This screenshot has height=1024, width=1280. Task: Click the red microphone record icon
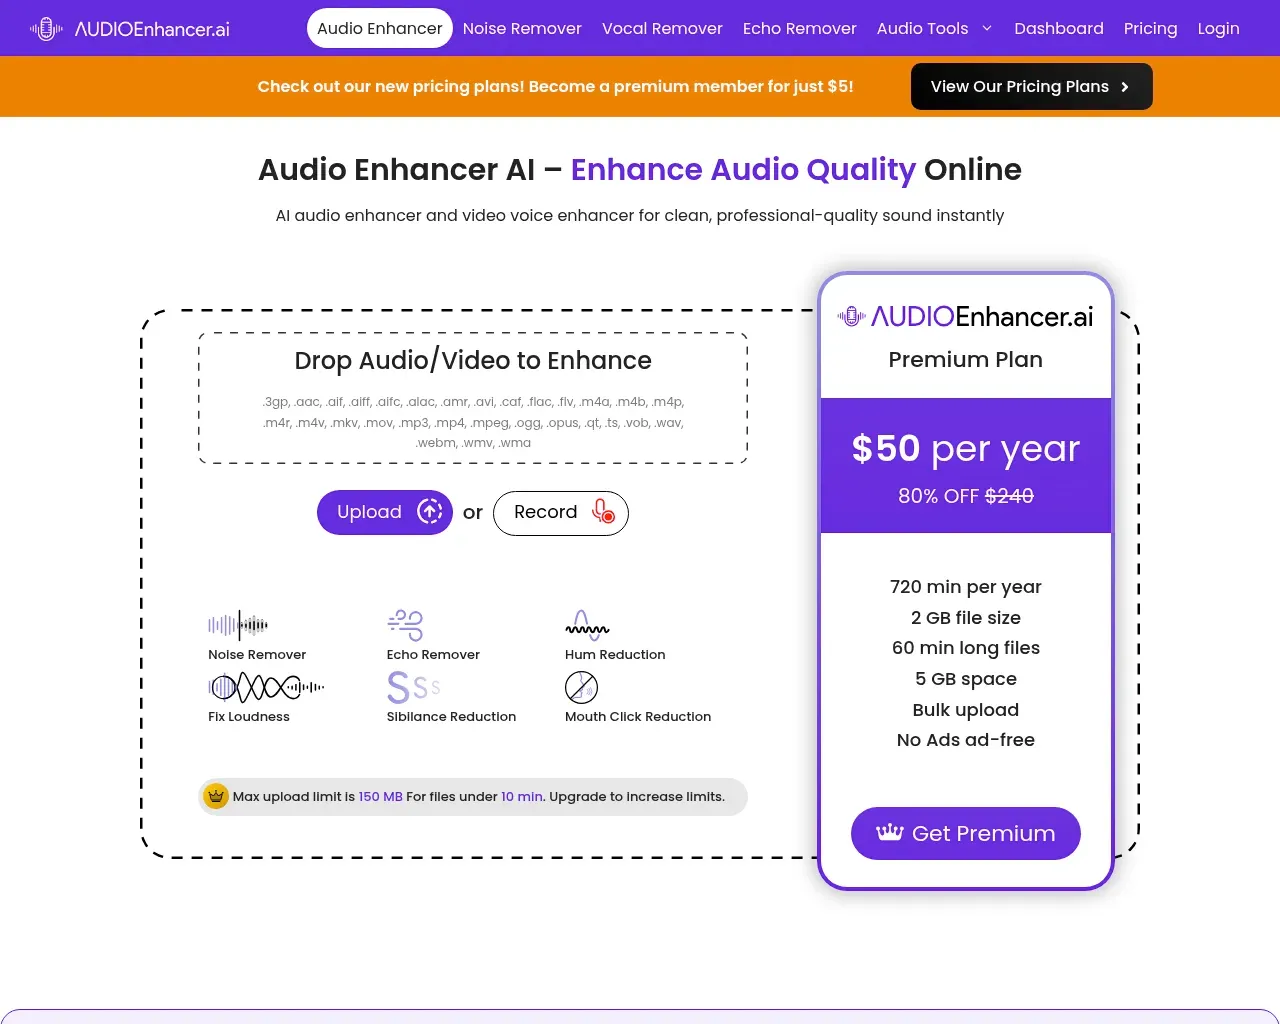click(x=603, y=511)
